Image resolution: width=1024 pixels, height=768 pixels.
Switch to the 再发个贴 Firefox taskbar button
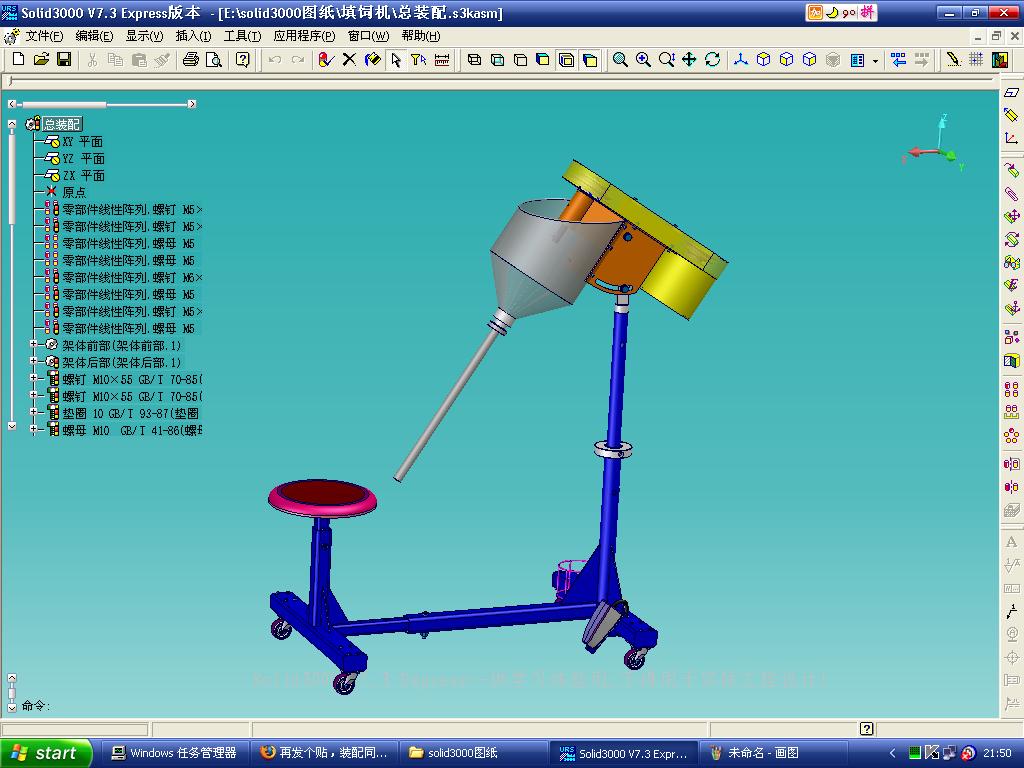(x=325, y=753)
